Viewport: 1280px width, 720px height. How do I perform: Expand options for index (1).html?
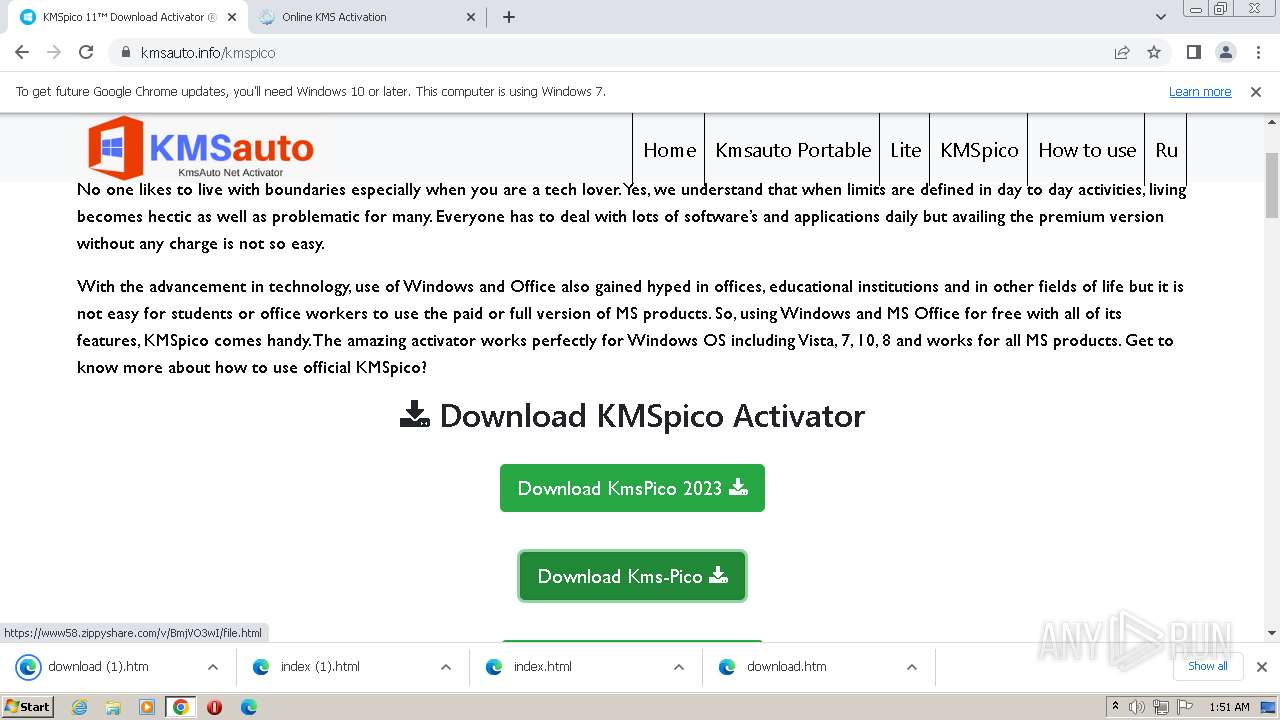pos(445,667)
